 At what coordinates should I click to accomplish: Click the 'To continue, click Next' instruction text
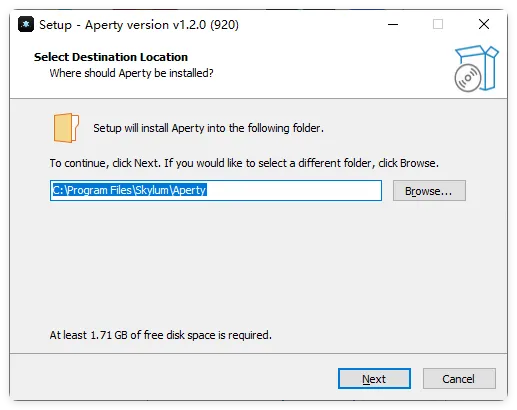tap(244, 163)
